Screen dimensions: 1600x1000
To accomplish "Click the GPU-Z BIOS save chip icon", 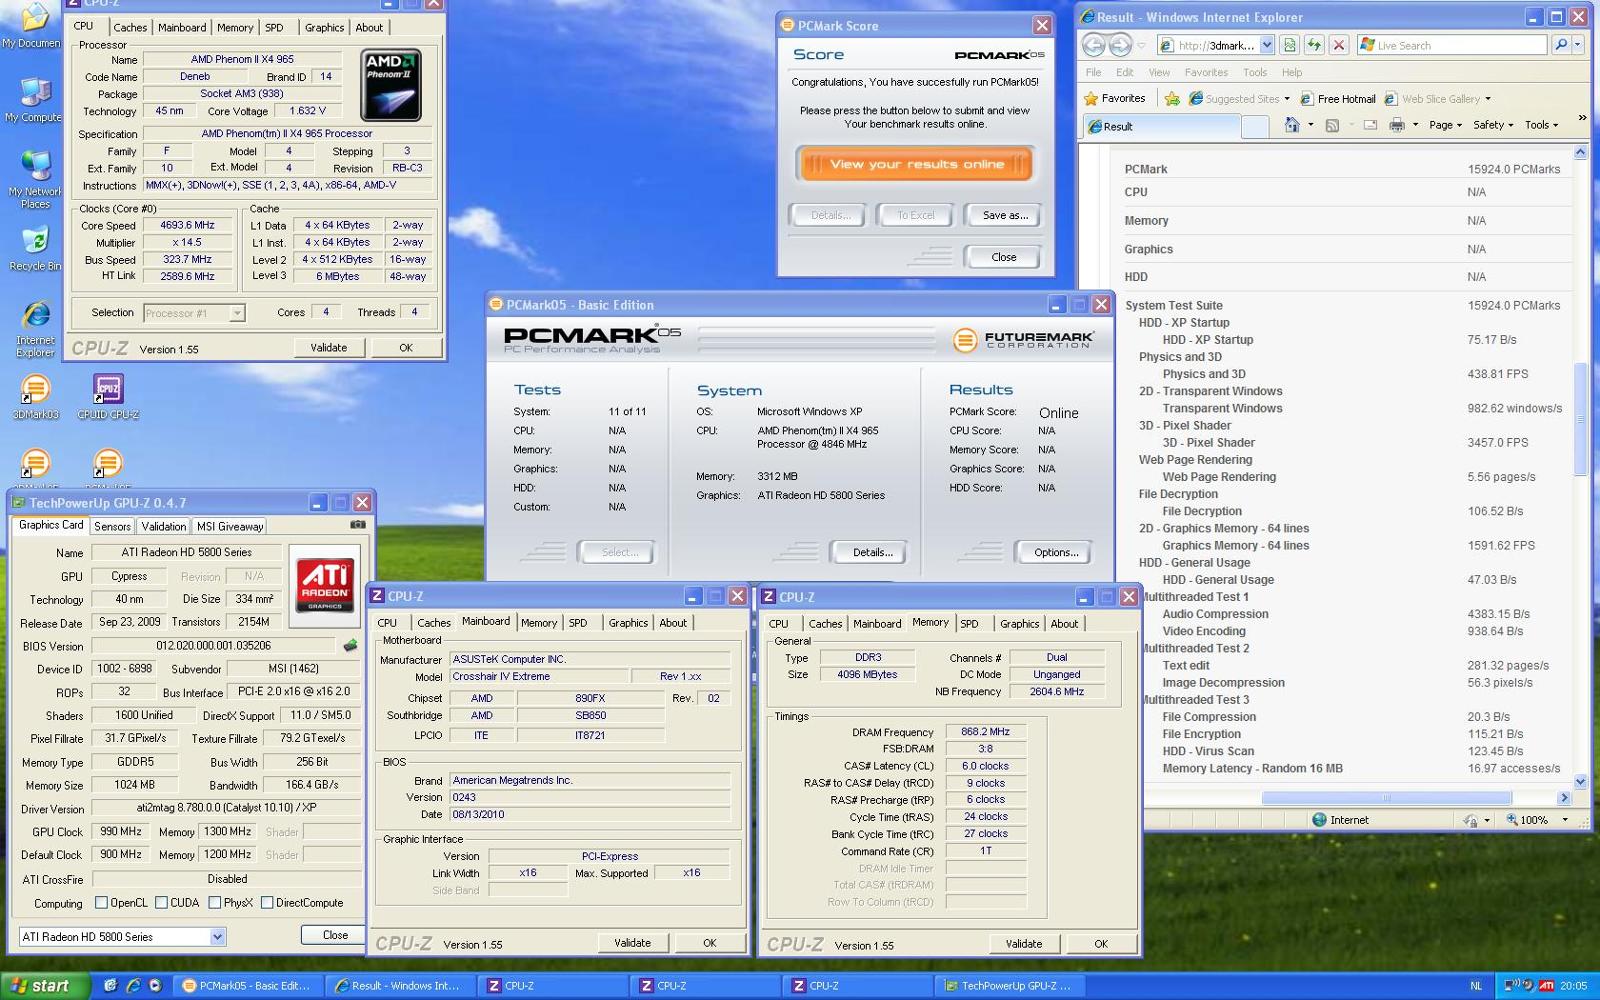I will pyautogui.click(x=350, y=646).
